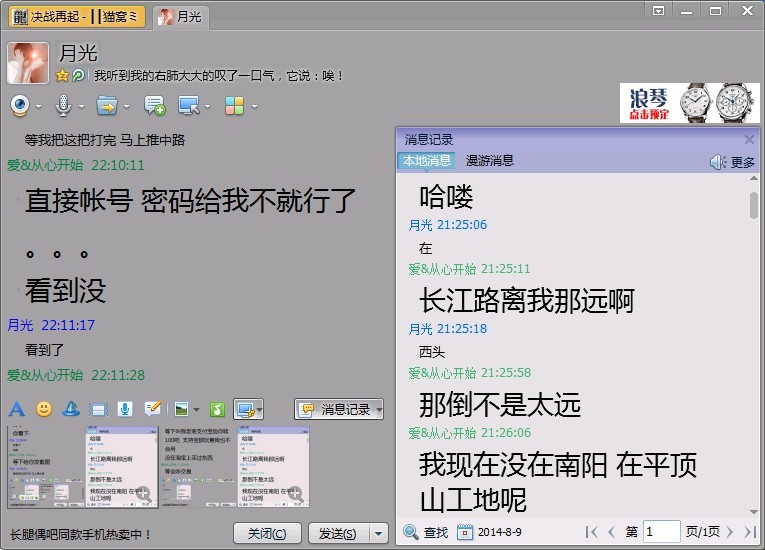Click the page number input field
The width and height of the screenshot is (765, 550).
(662, 531)
